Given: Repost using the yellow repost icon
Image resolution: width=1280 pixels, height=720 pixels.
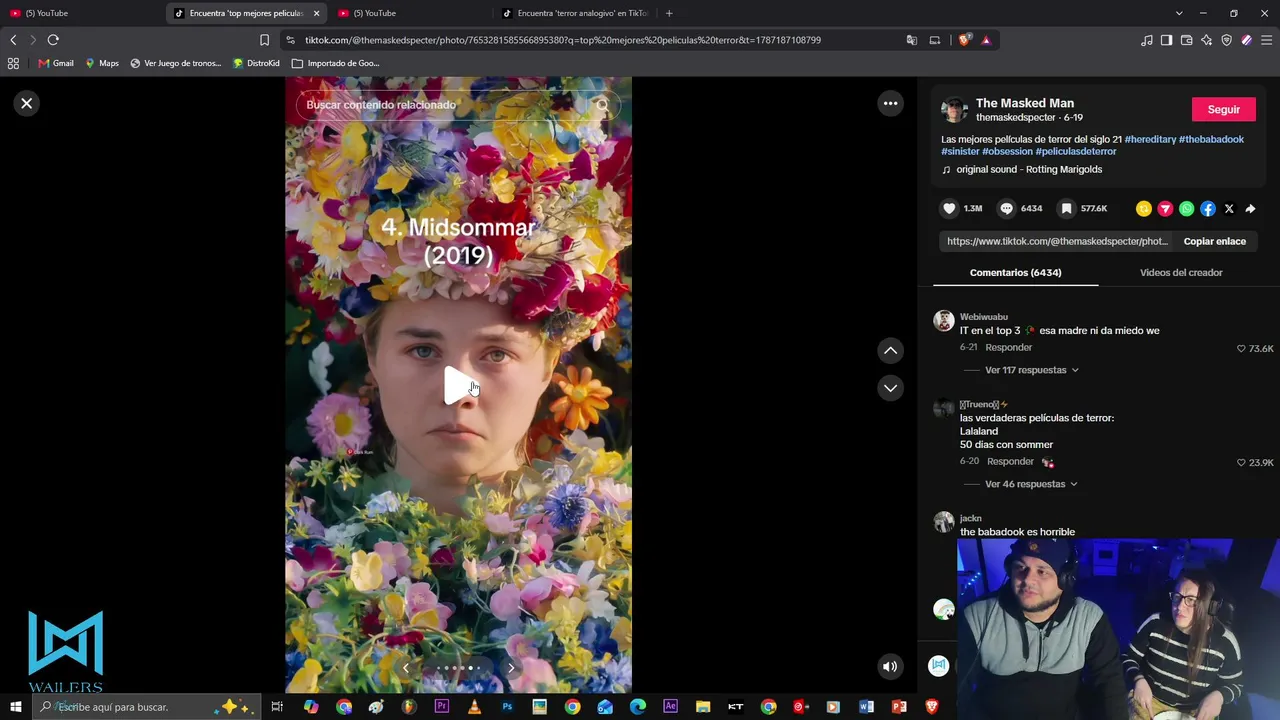Looking at the screenshot, I should click(x=1144, y=209).
